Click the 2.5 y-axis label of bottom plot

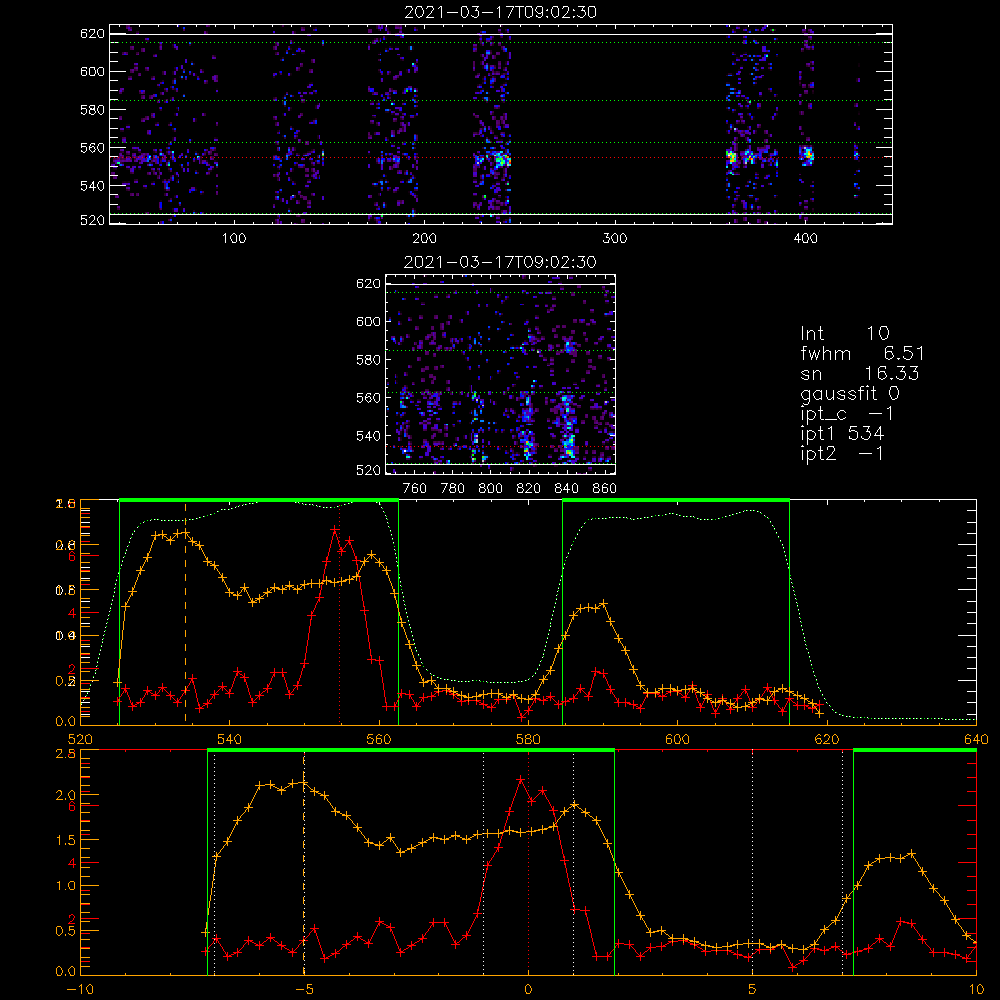coord(66,754)
